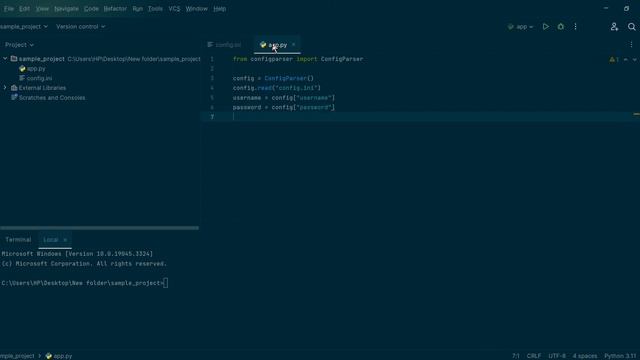
Task: Open Search Everywhere magnifier
Action: click(631, 27)
